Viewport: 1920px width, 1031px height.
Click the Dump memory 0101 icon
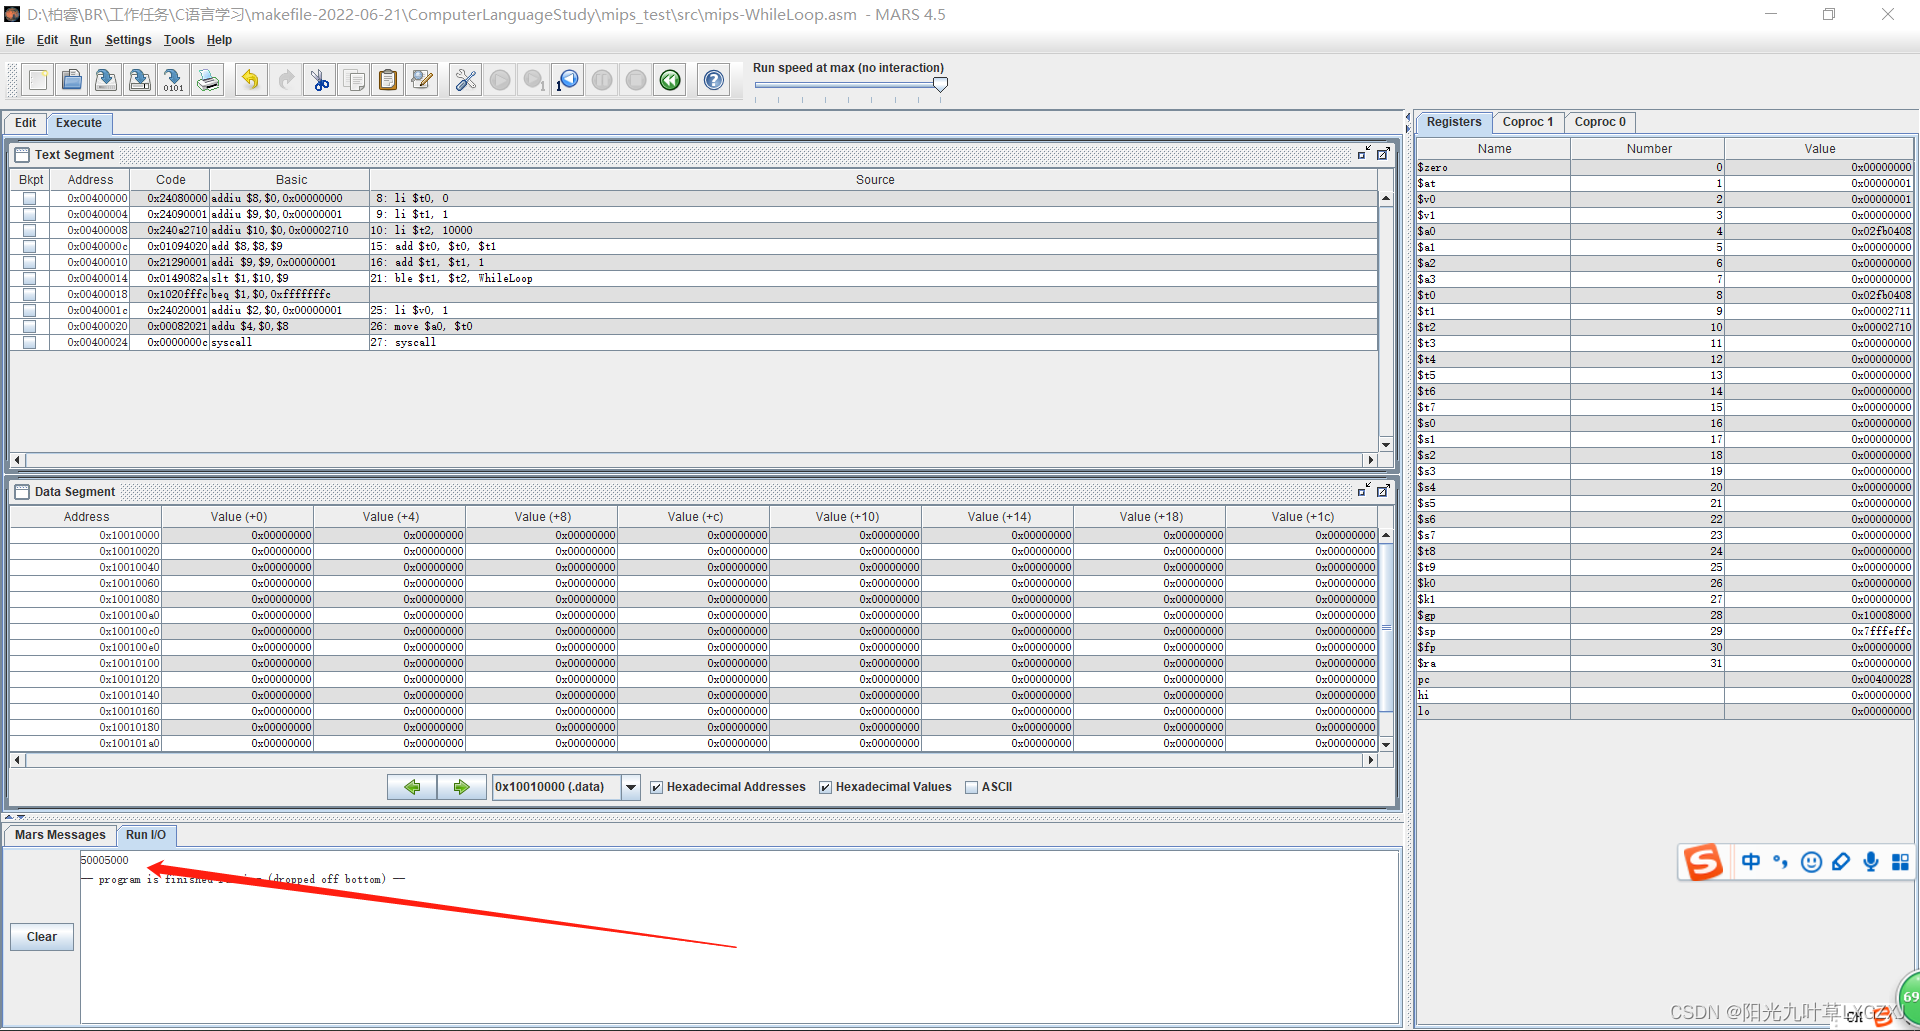click(x=173, y=80)
